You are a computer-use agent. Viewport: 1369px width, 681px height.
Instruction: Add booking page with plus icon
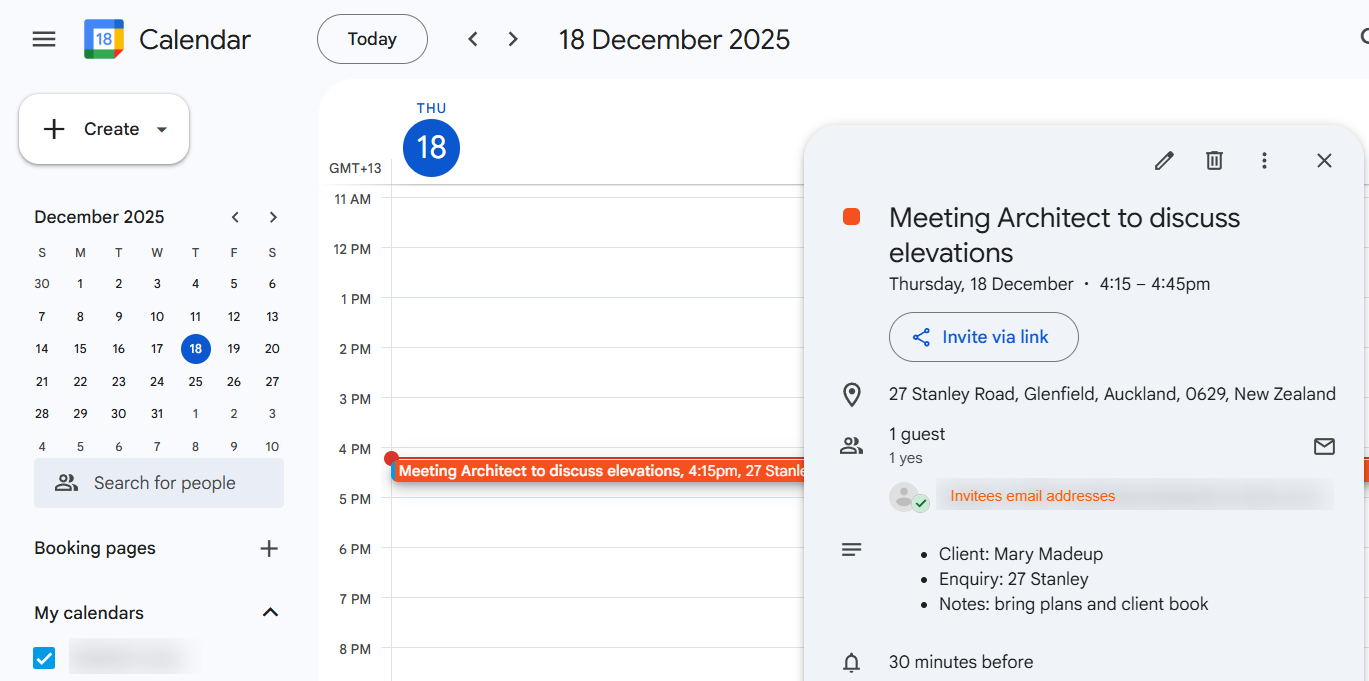[x=269, y=548]
